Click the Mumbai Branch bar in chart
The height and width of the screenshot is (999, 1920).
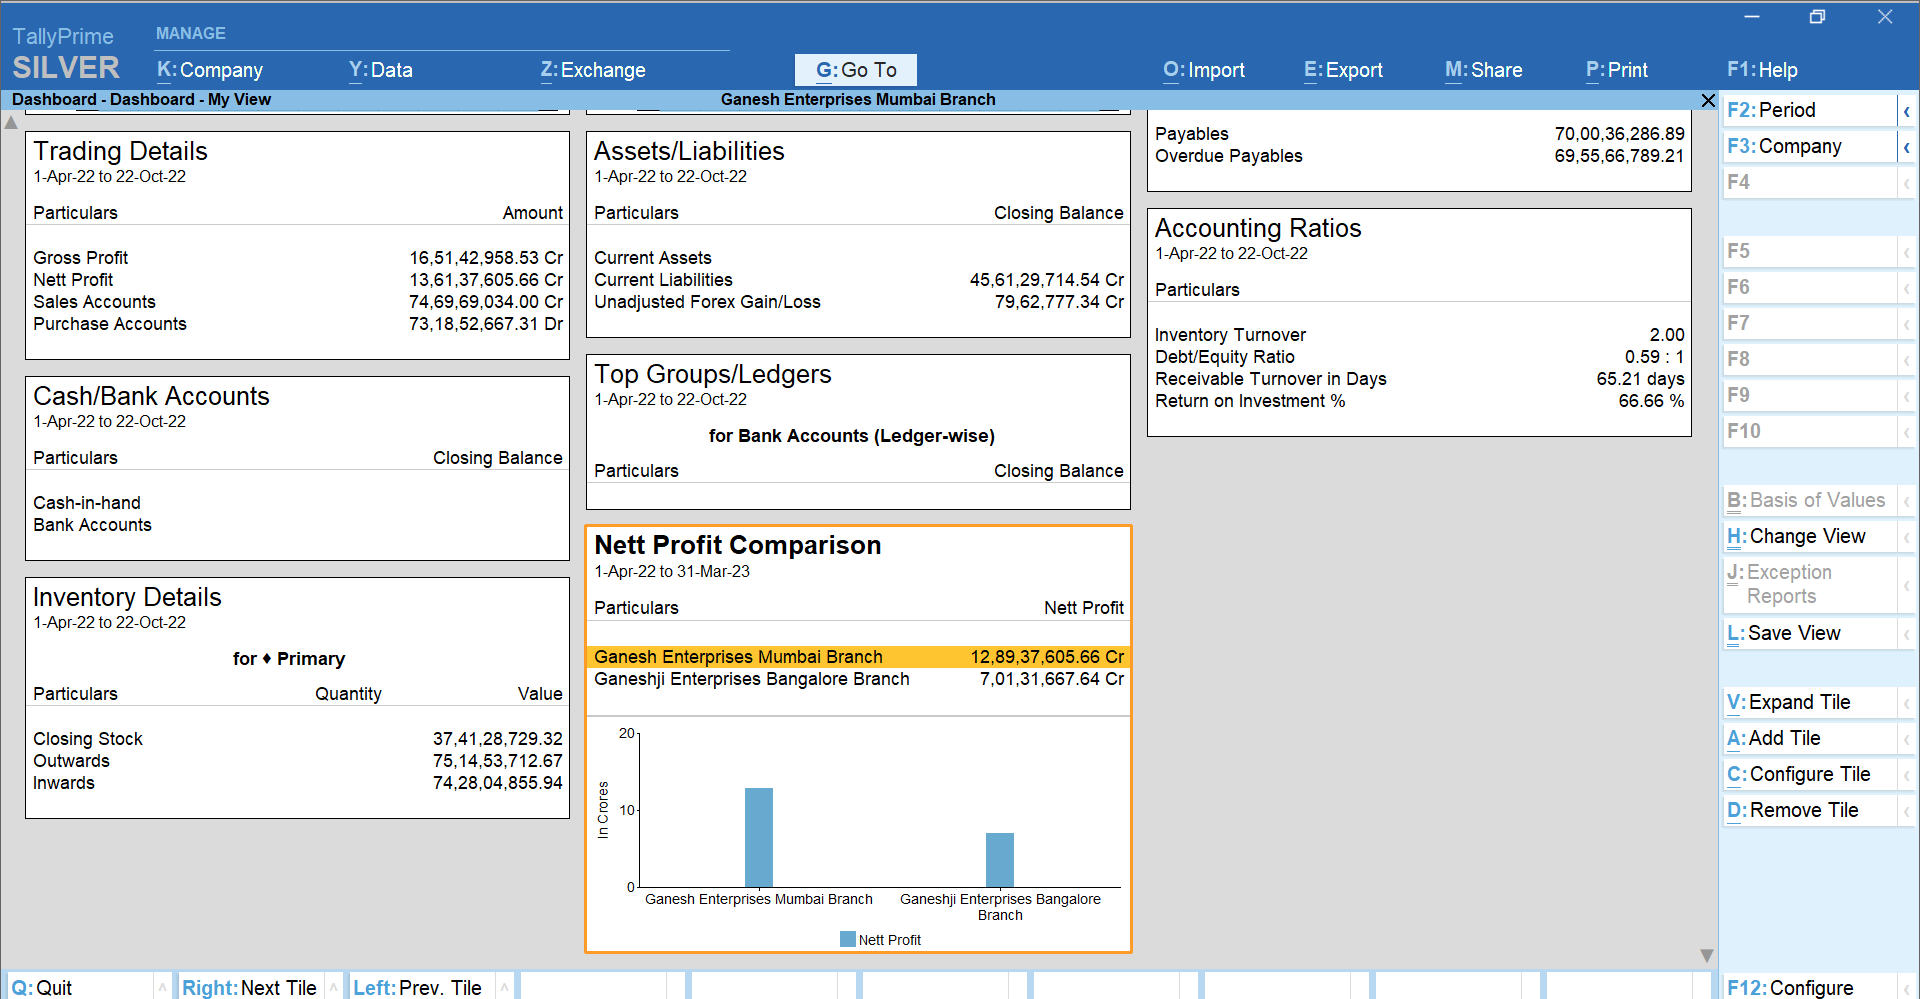coord(758,837)
